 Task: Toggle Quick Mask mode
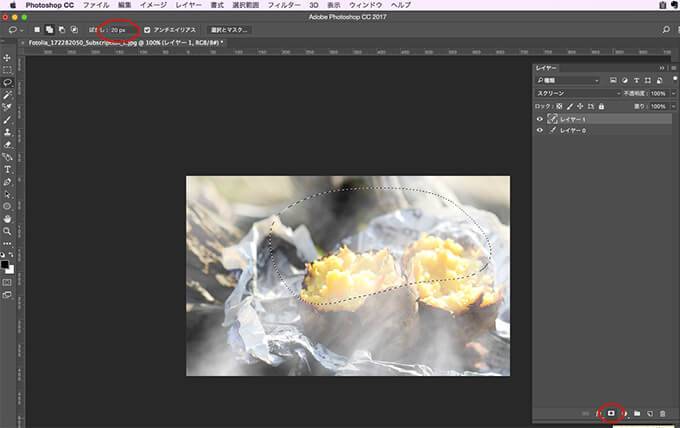coord(7,282)
